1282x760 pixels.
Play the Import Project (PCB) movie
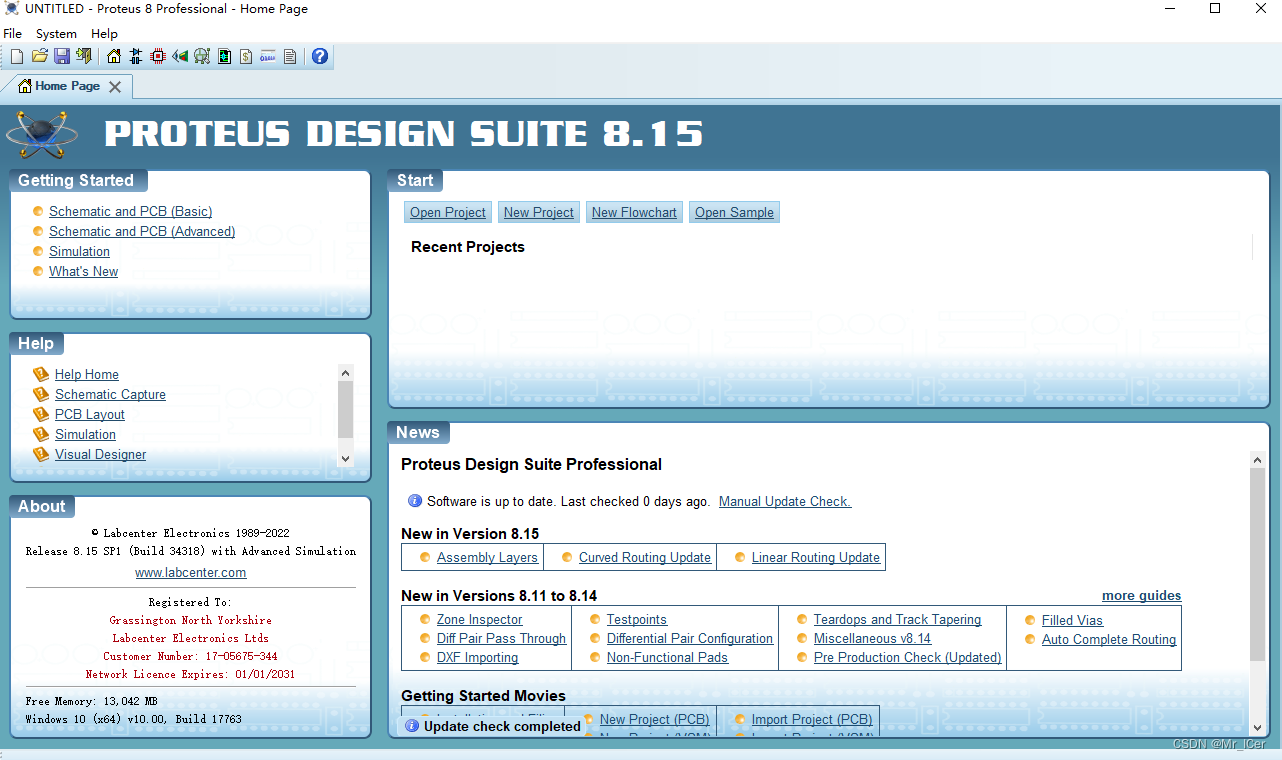point(812,719)
